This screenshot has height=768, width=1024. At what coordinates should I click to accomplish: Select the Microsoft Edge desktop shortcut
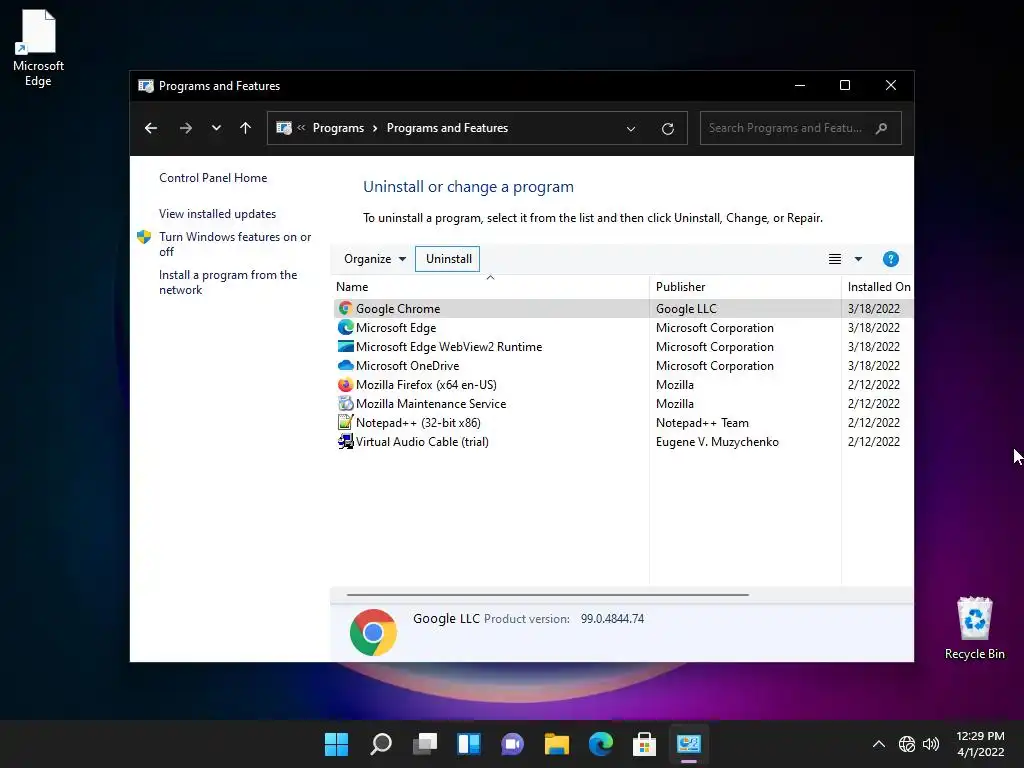(38, 49)
